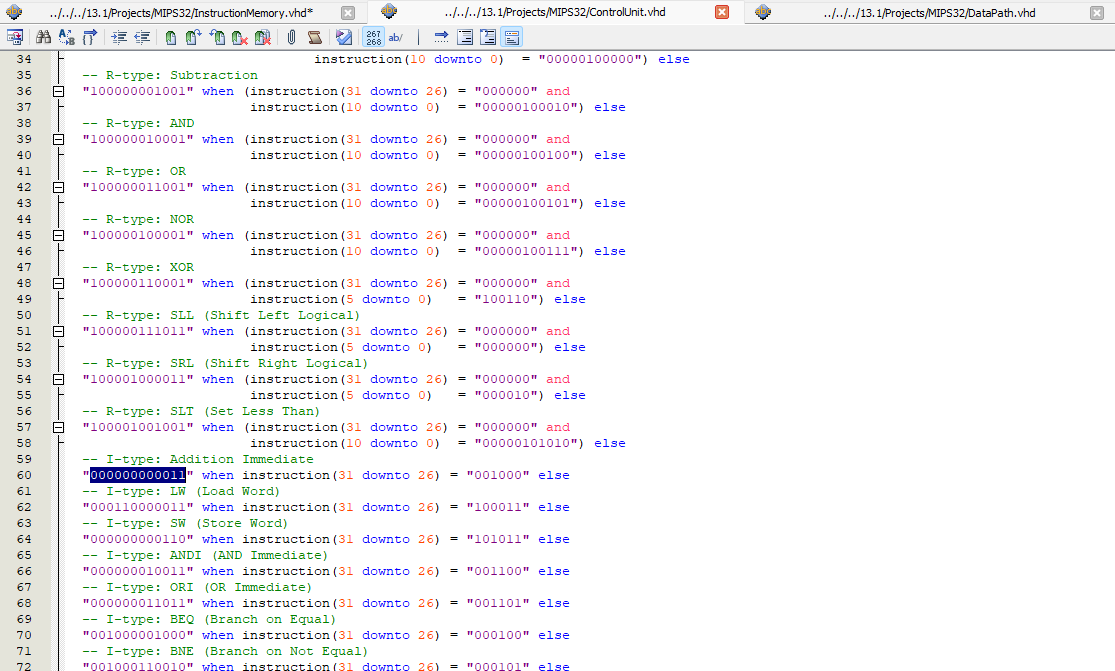This screenshot has width=1115, height=671.
Task: Click the selected text "000000000011" on line 60
Action: (138, 475)
